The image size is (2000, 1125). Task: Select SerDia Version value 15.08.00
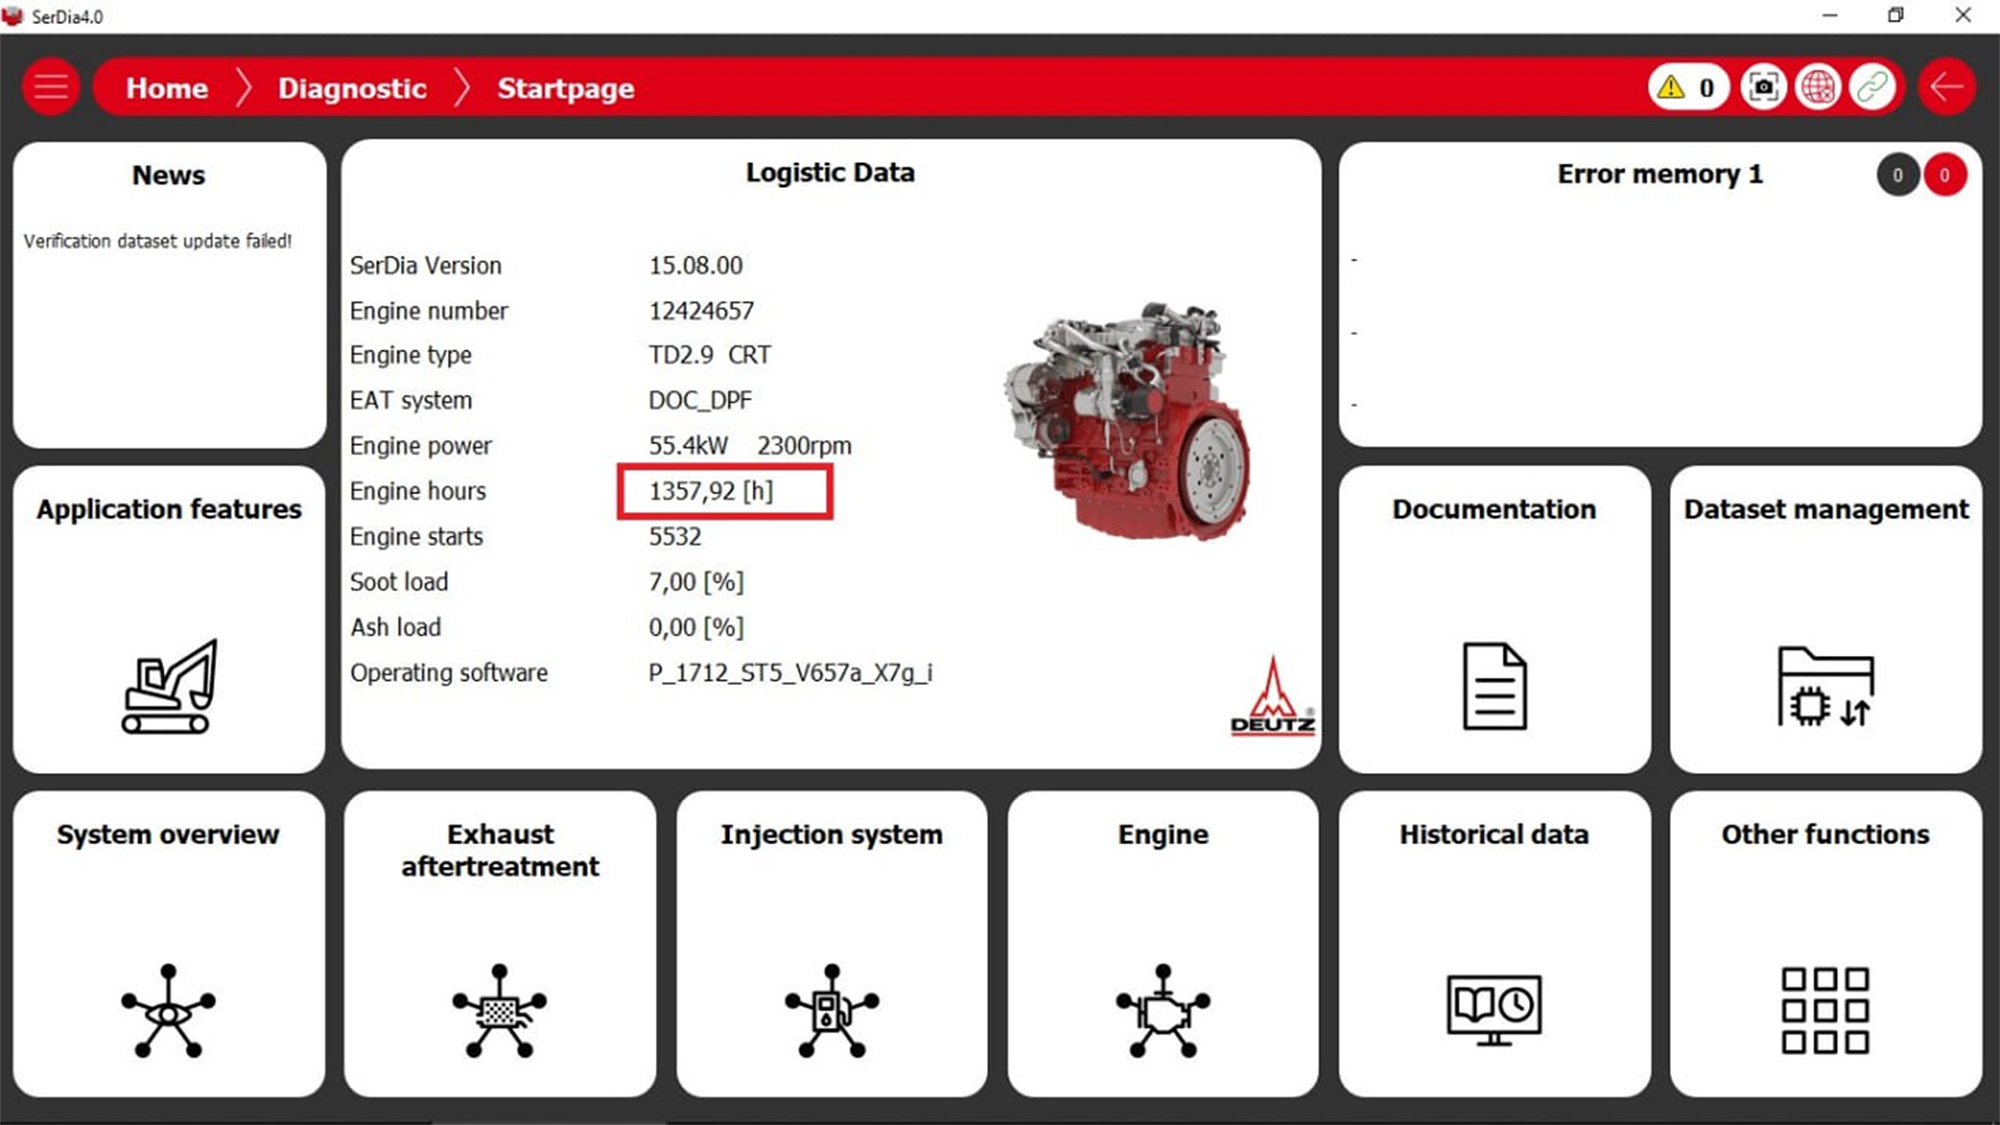(696, 266)
